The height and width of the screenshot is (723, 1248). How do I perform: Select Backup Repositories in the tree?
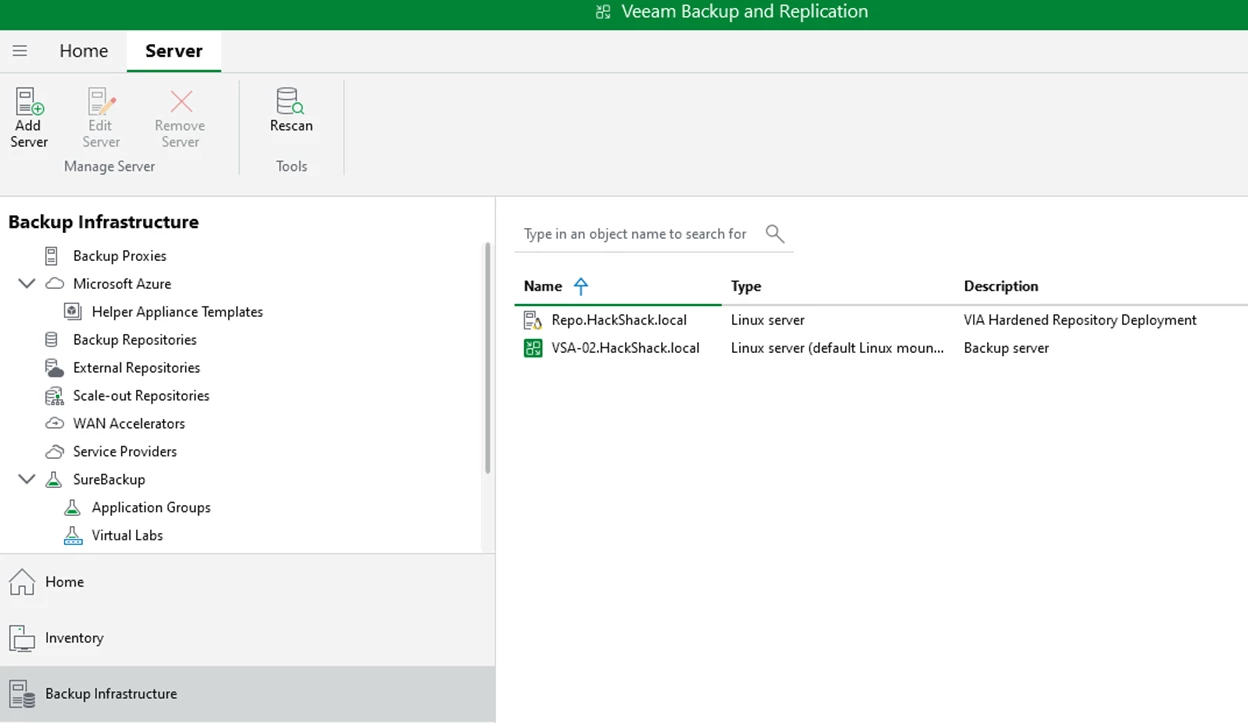(x=134, y=340)
